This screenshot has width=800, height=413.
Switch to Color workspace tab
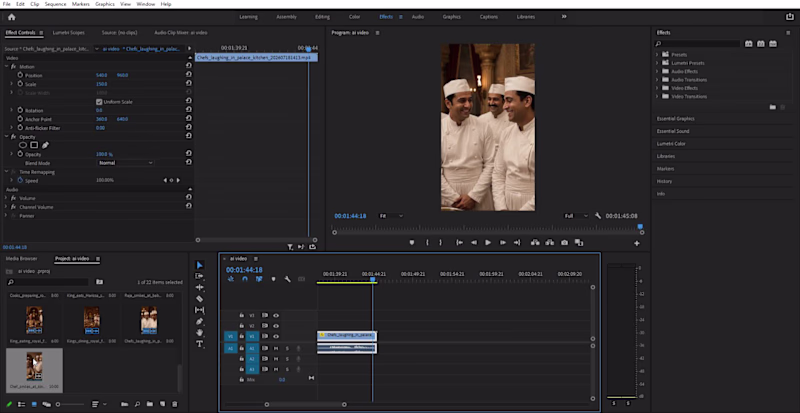354,17
